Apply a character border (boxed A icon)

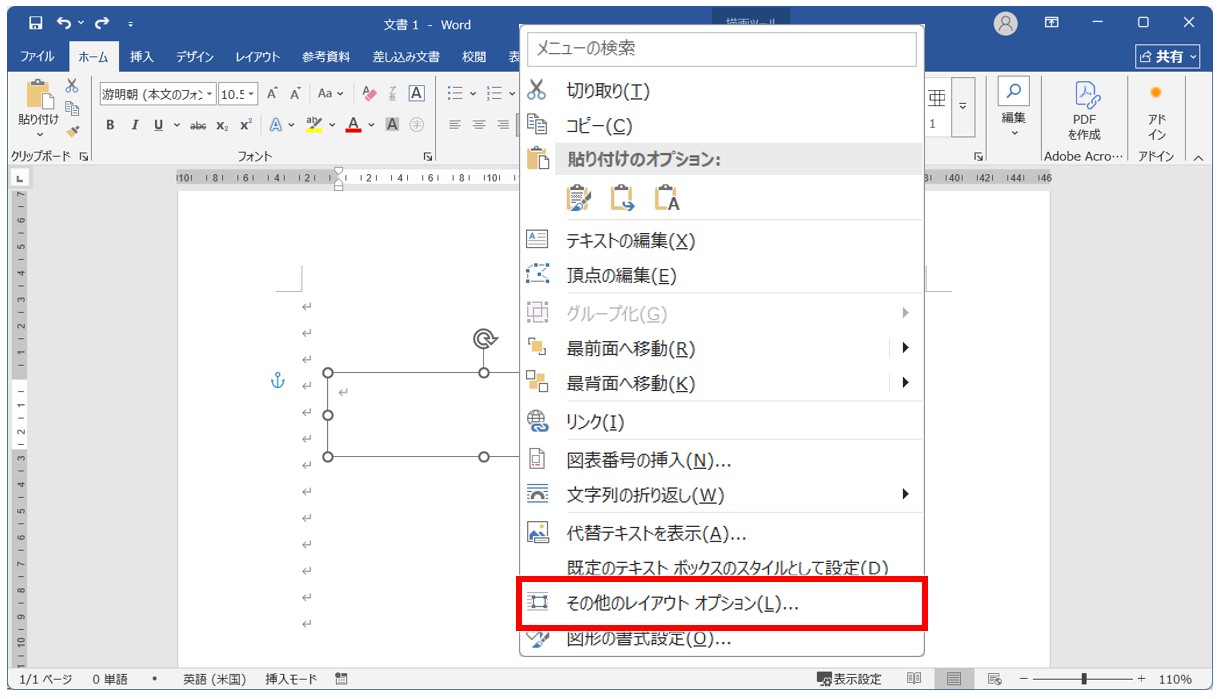(417, 93)
